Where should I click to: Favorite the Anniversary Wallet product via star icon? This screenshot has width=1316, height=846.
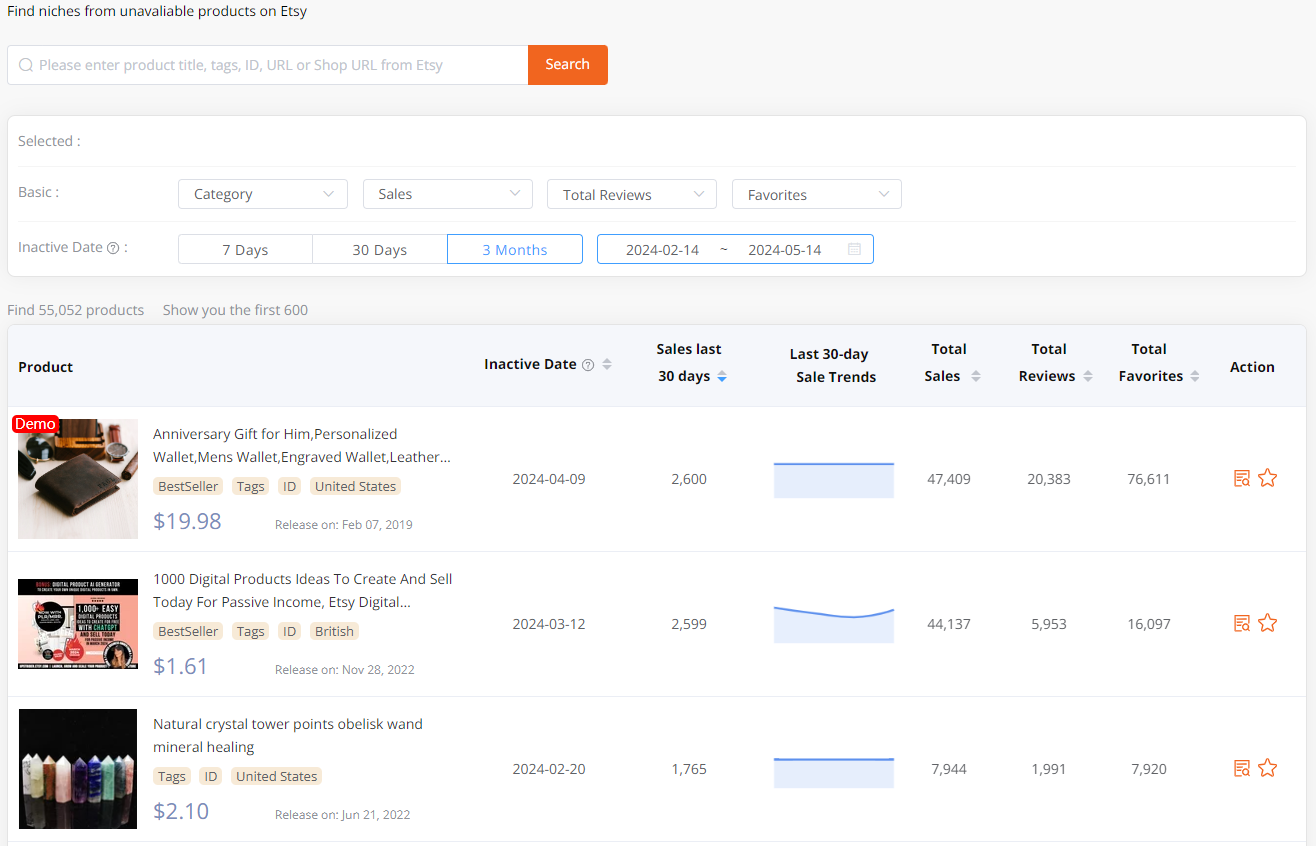pos(1268,478)
